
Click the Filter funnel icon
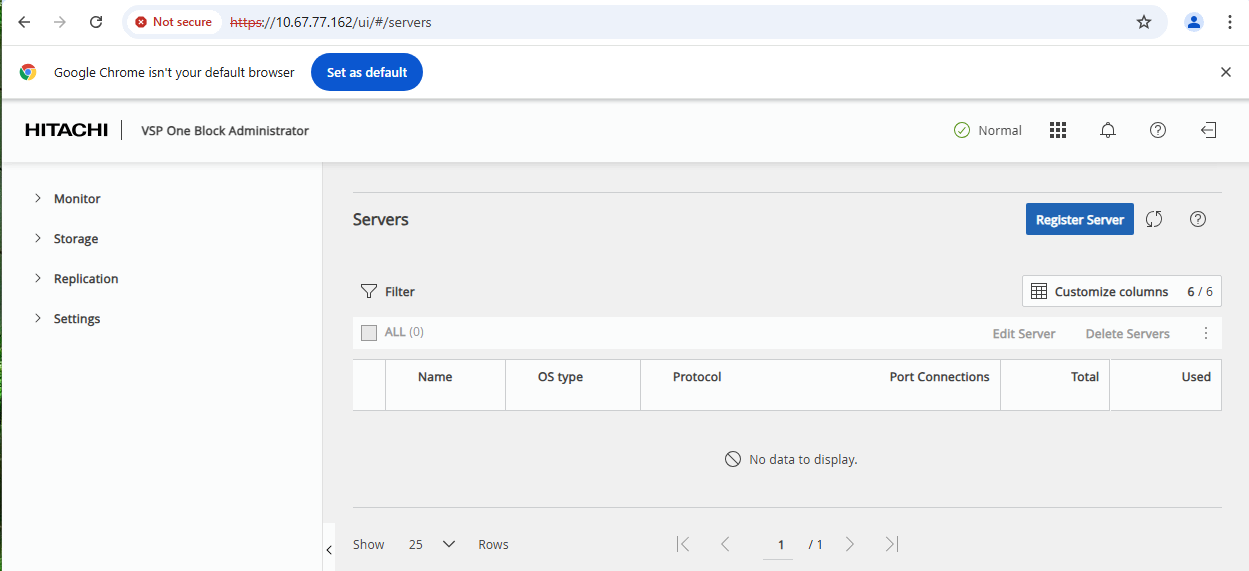(368, 292)
